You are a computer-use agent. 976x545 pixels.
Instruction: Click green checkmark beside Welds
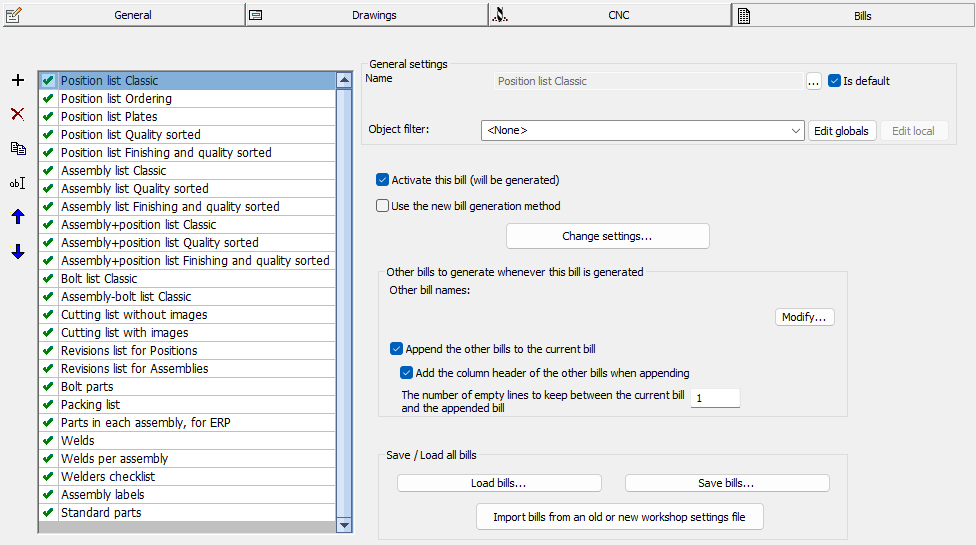(x=48, y=441)
